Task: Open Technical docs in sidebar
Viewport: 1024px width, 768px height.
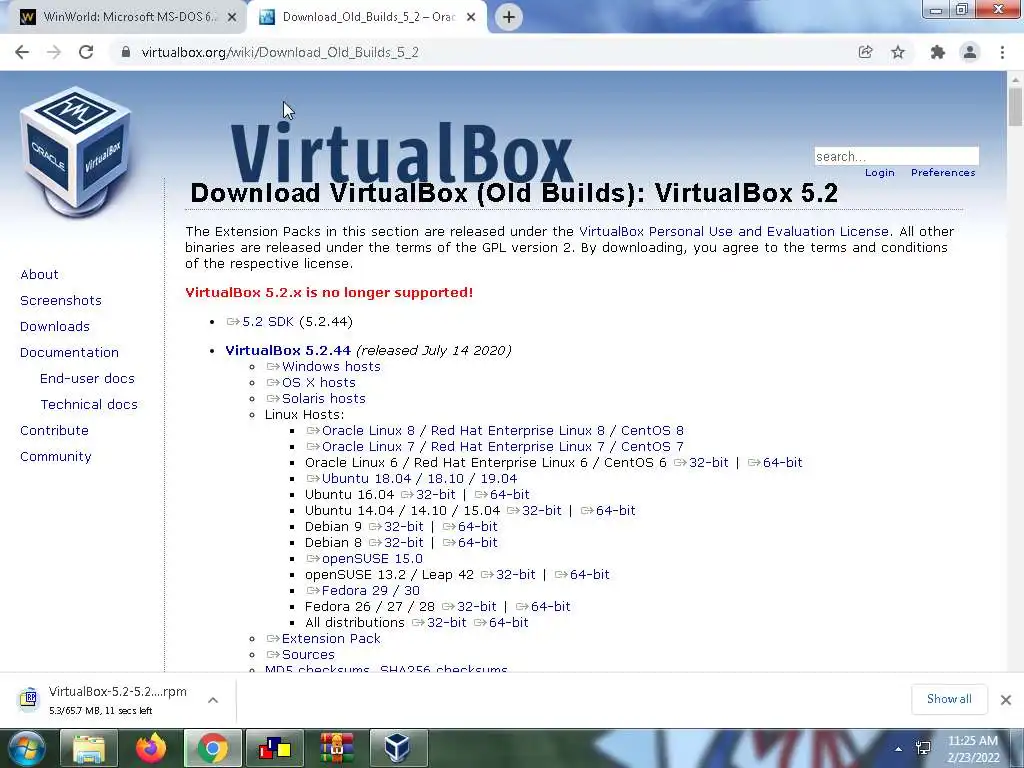Action: [x=89, y=405]
